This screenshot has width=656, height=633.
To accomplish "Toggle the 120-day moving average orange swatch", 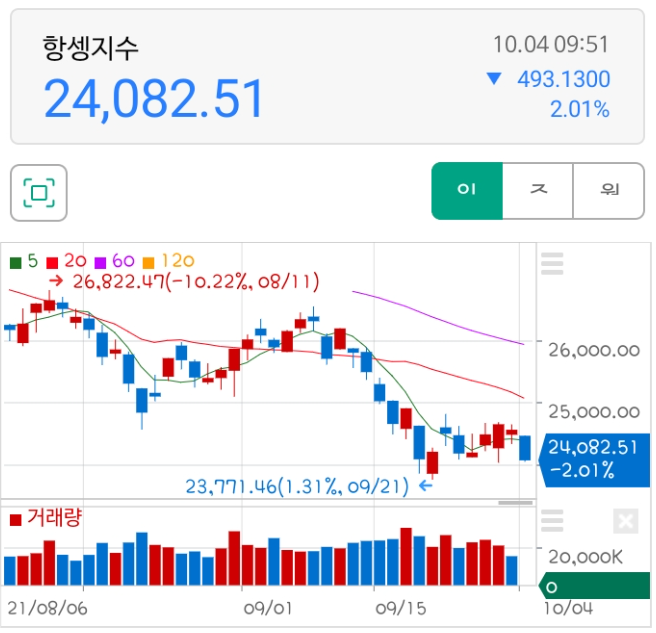I will click(x=149, y=263).
